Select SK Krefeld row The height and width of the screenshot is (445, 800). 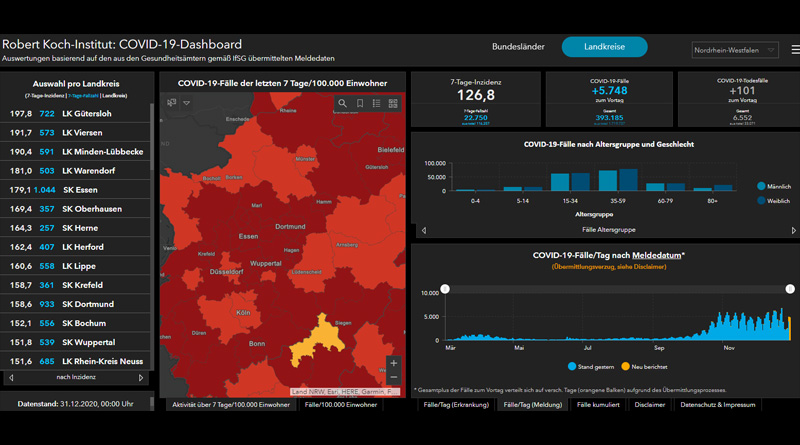pyautogui.click(x=76, y=285)
